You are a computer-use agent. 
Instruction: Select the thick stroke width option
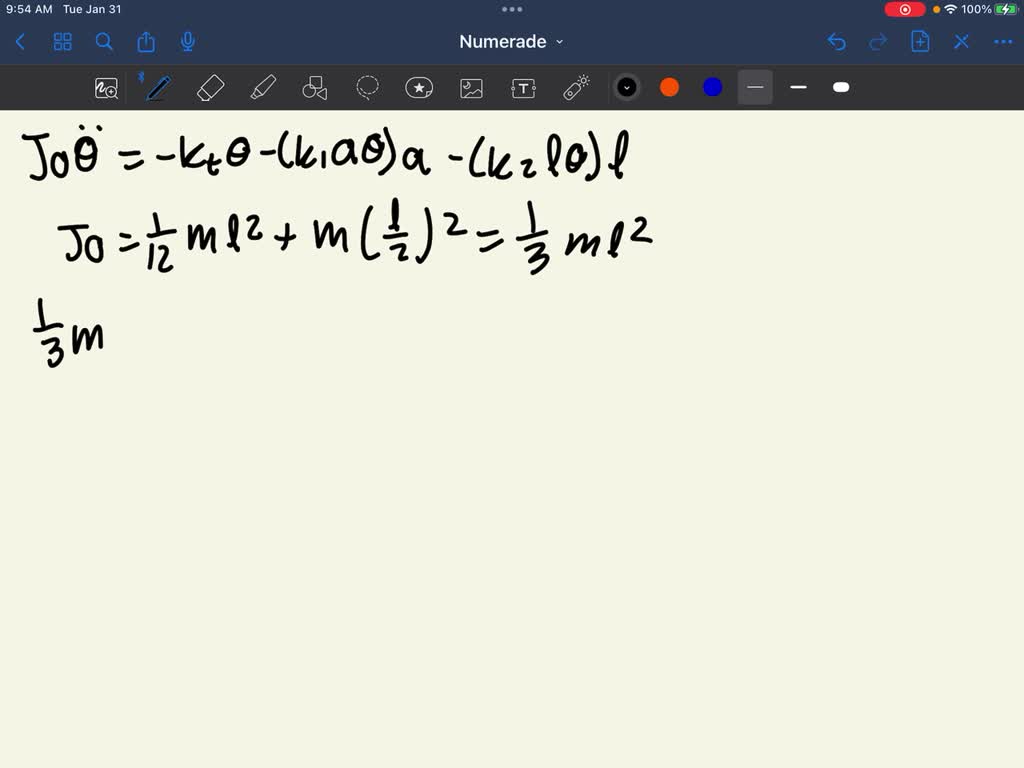click(x=841, y=87)
